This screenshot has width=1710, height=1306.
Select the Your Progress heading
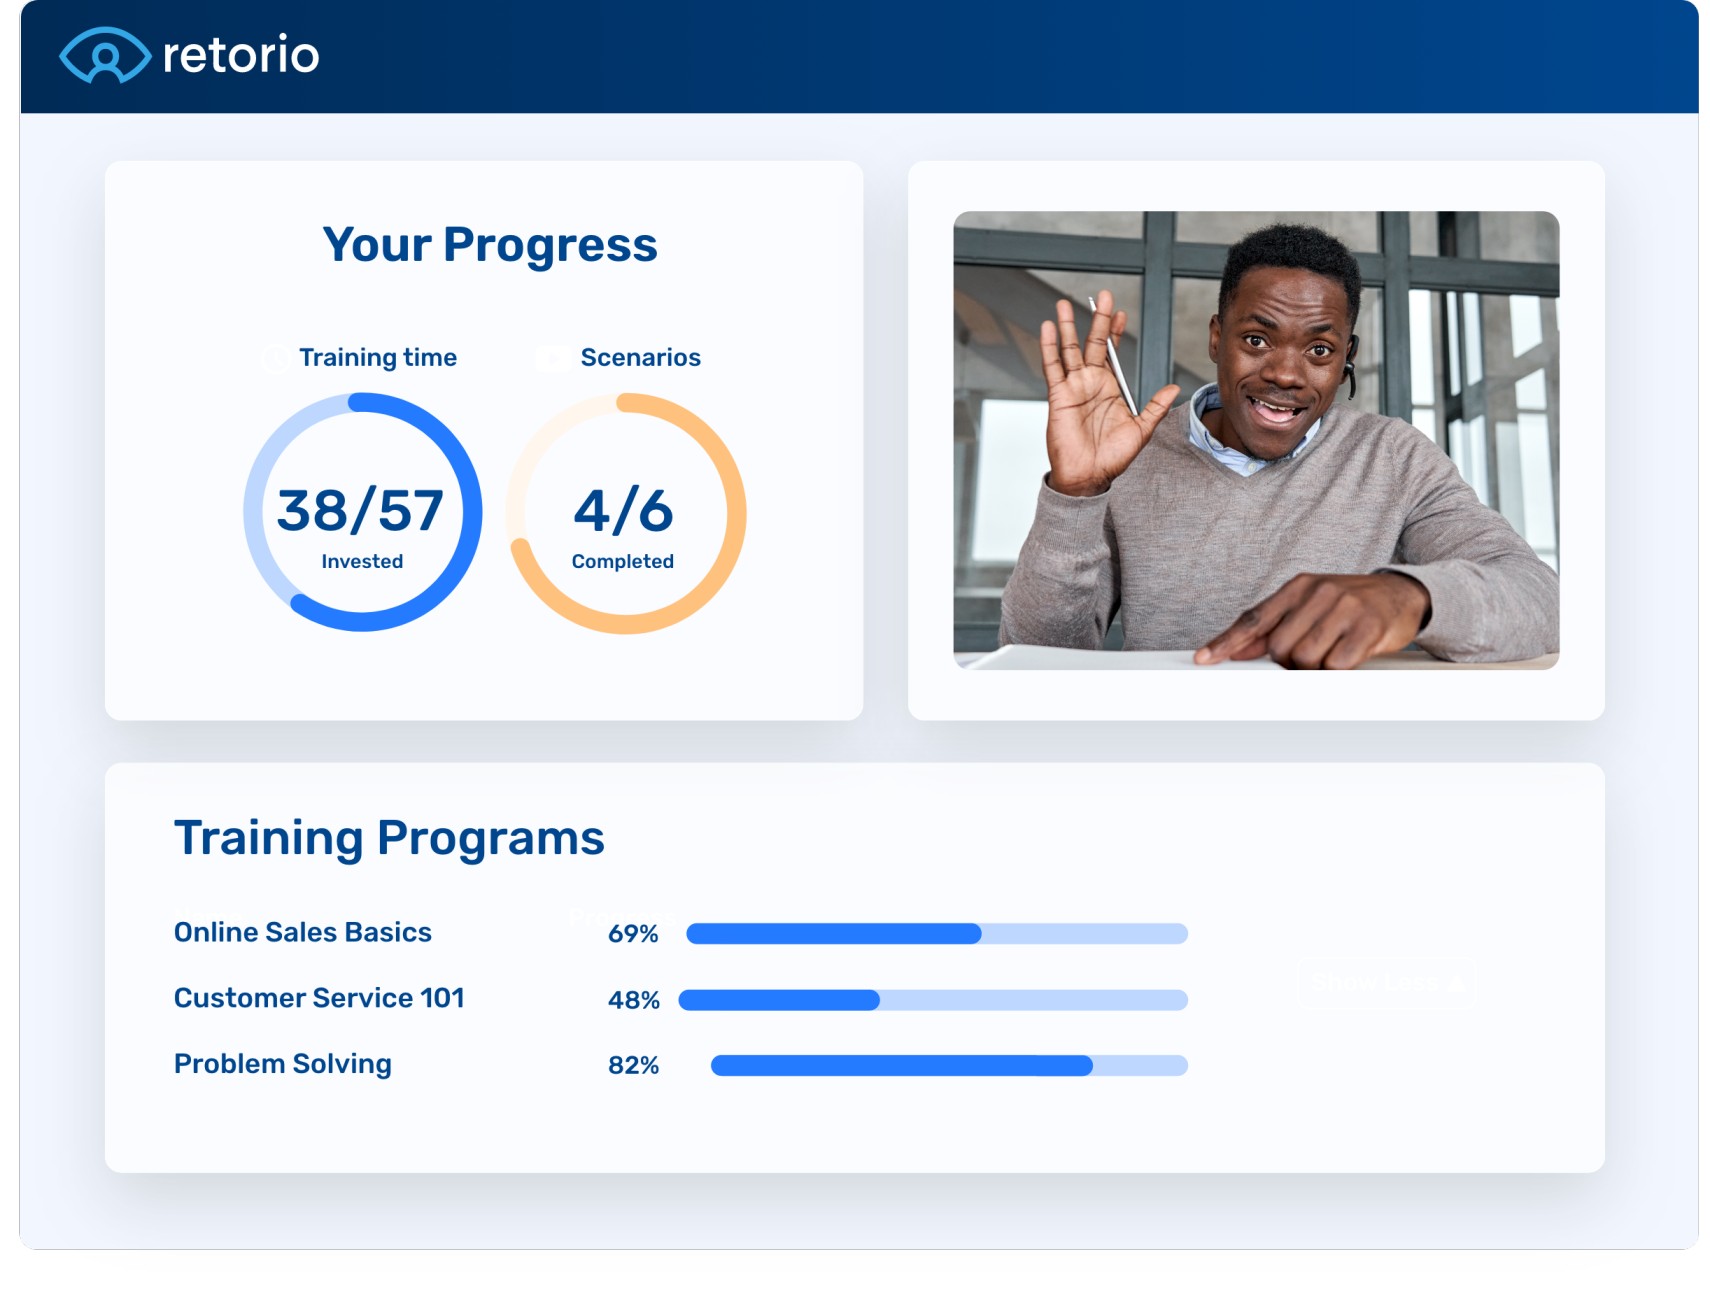pyautogui.click(x=490, y=246)
